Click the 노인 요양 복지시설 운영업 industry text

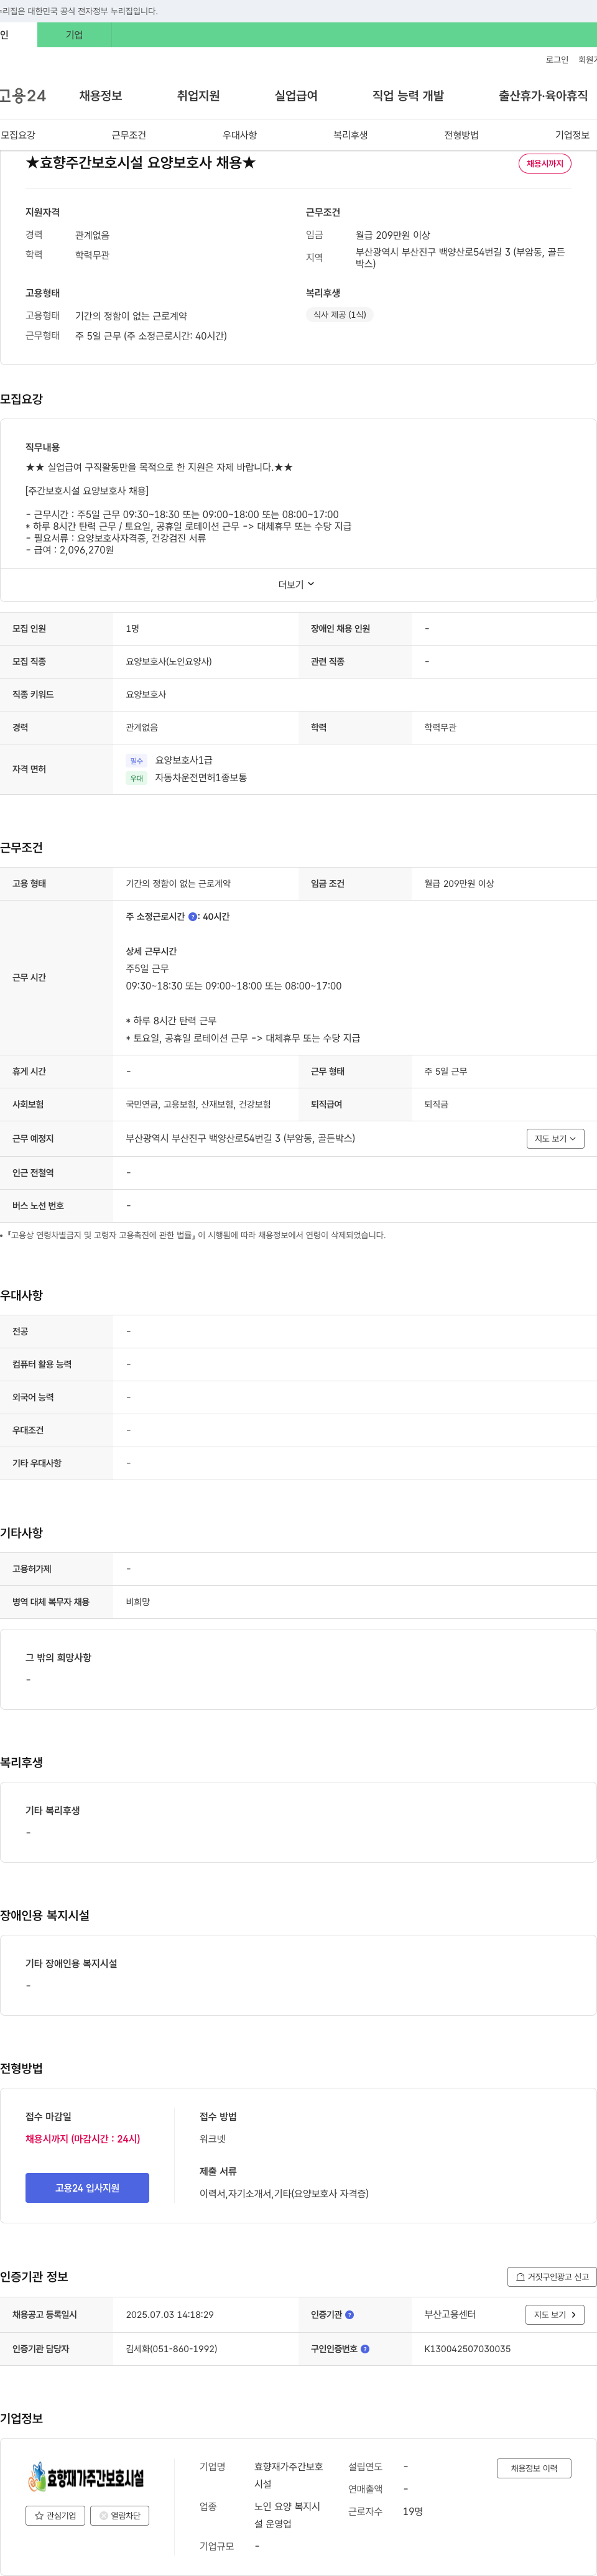pos(288,2516)
